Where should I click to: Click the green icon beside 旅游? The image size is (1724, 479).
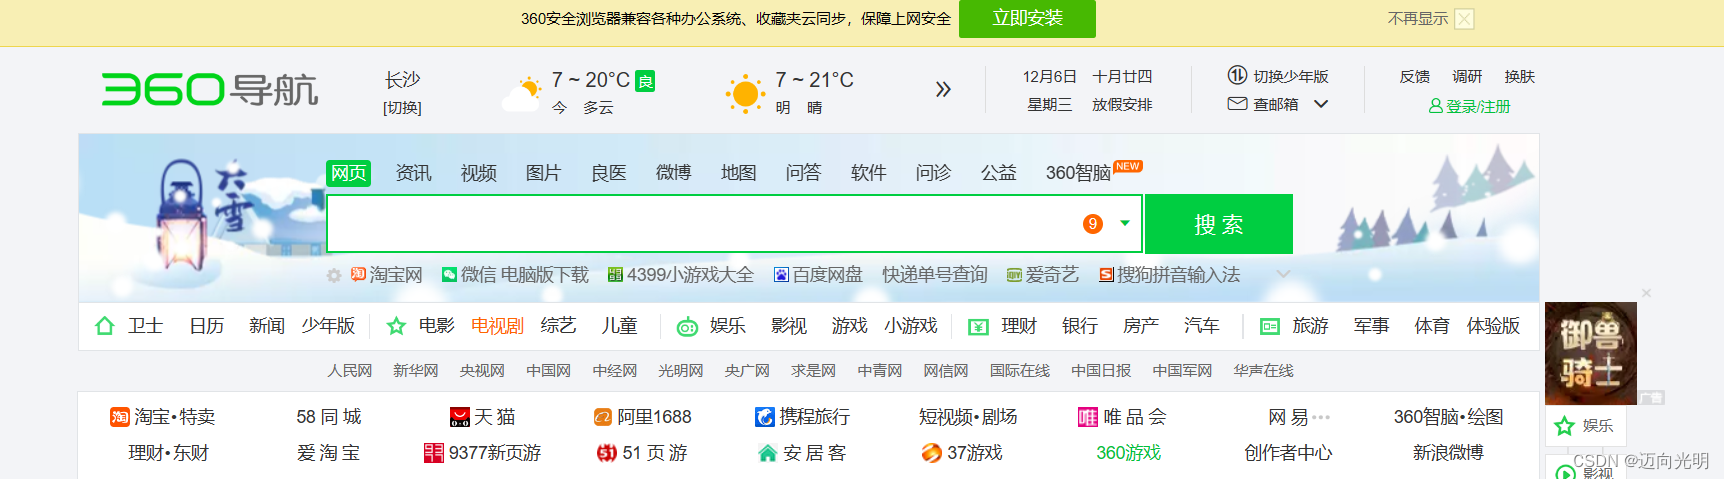coord(1270,326)
